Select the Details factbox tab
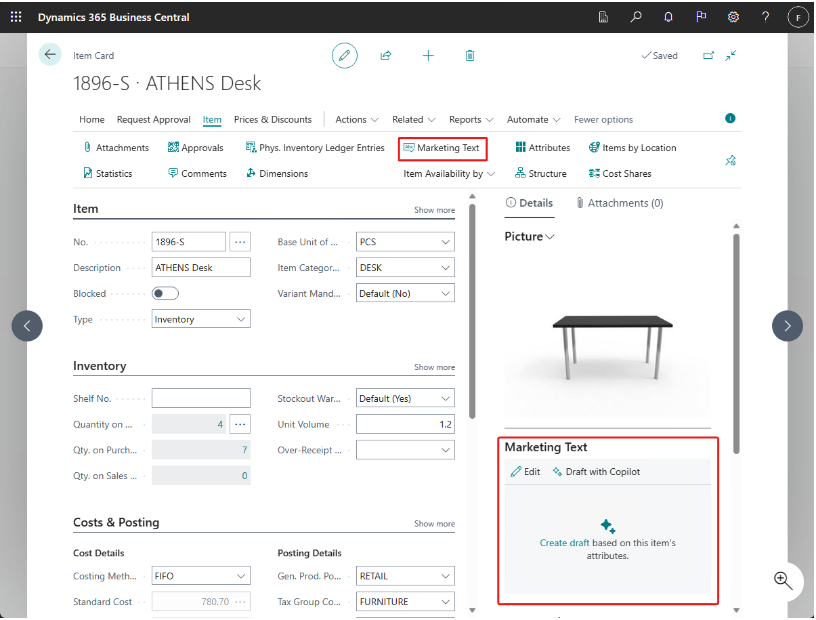The image size is (816, 620). click(529, 203)
